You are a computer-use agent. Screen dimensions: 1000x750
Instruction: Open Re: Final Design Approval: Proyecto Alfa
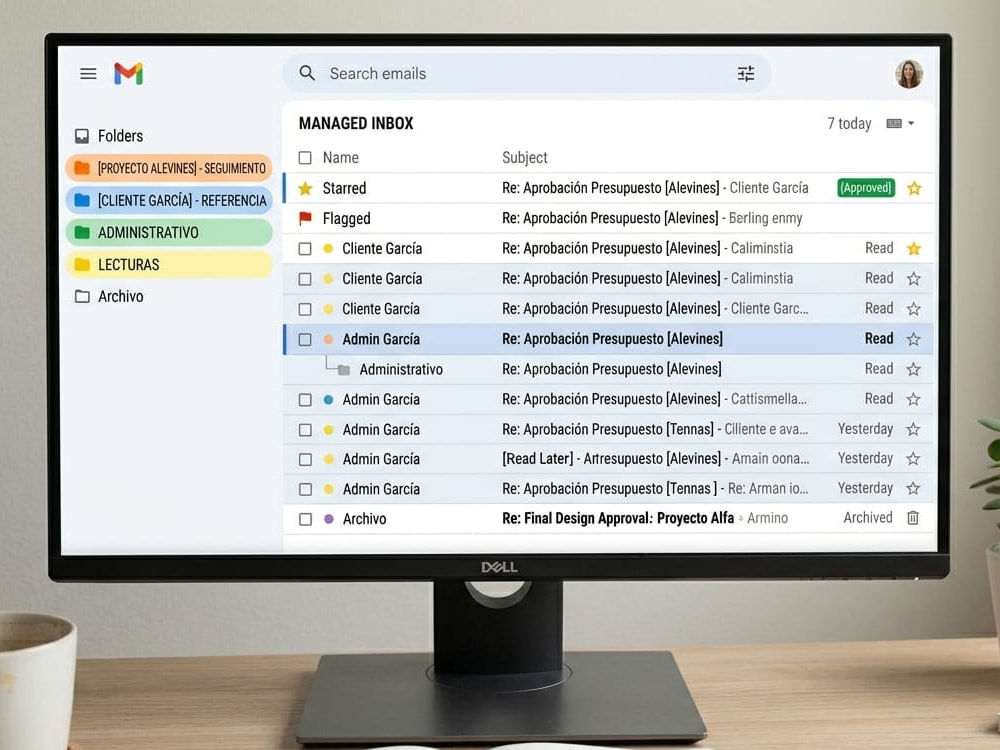point(617,518)
